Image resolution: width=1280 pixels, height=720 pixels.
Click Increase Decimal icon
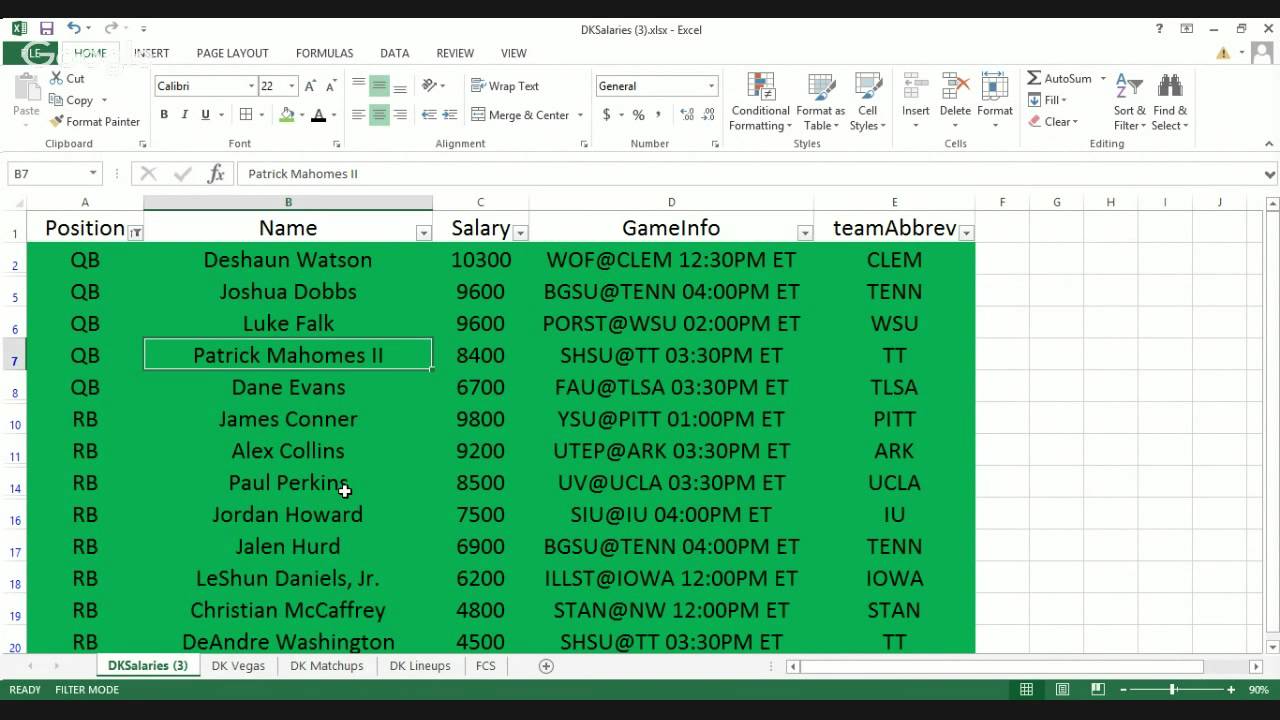(x=686, y=115)
